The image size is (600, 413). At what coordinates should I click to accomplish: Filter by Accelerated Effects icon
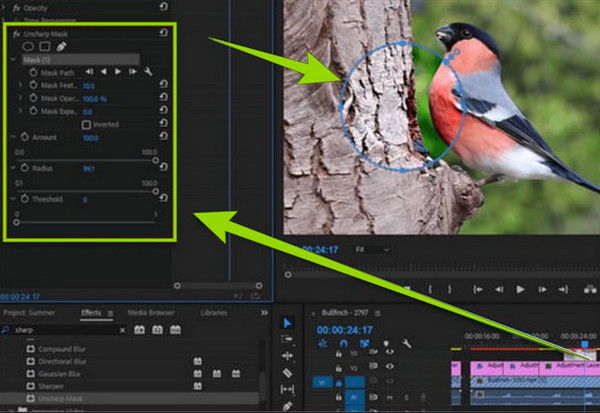[139, 330]
